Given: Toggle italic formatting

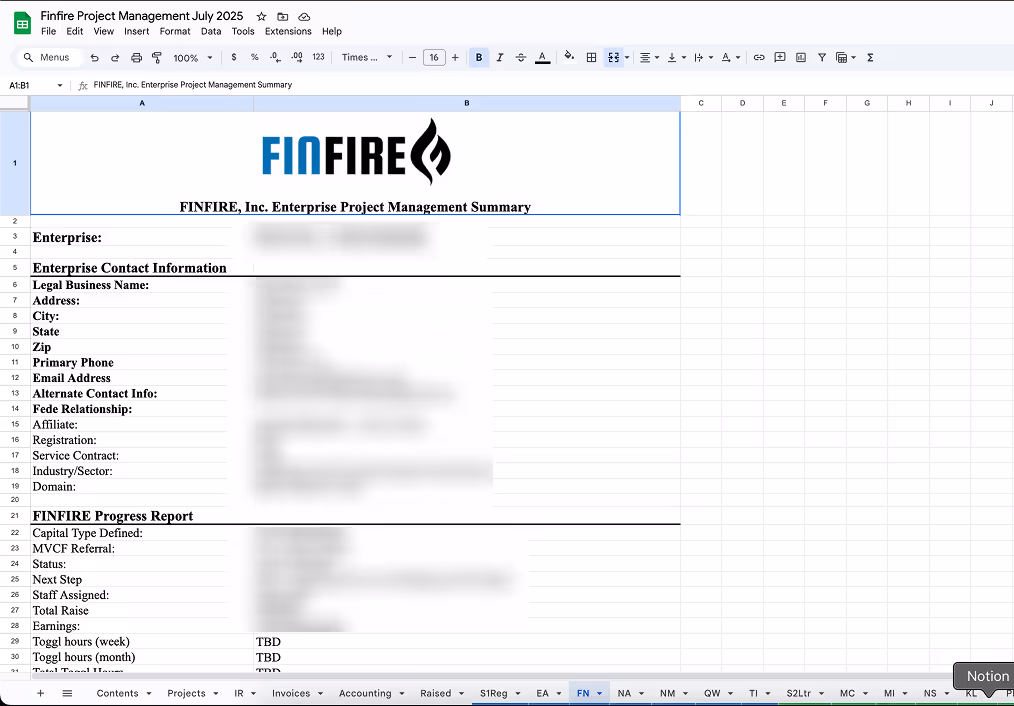Looking at the screenshot, I should click(x=499, y=58).
